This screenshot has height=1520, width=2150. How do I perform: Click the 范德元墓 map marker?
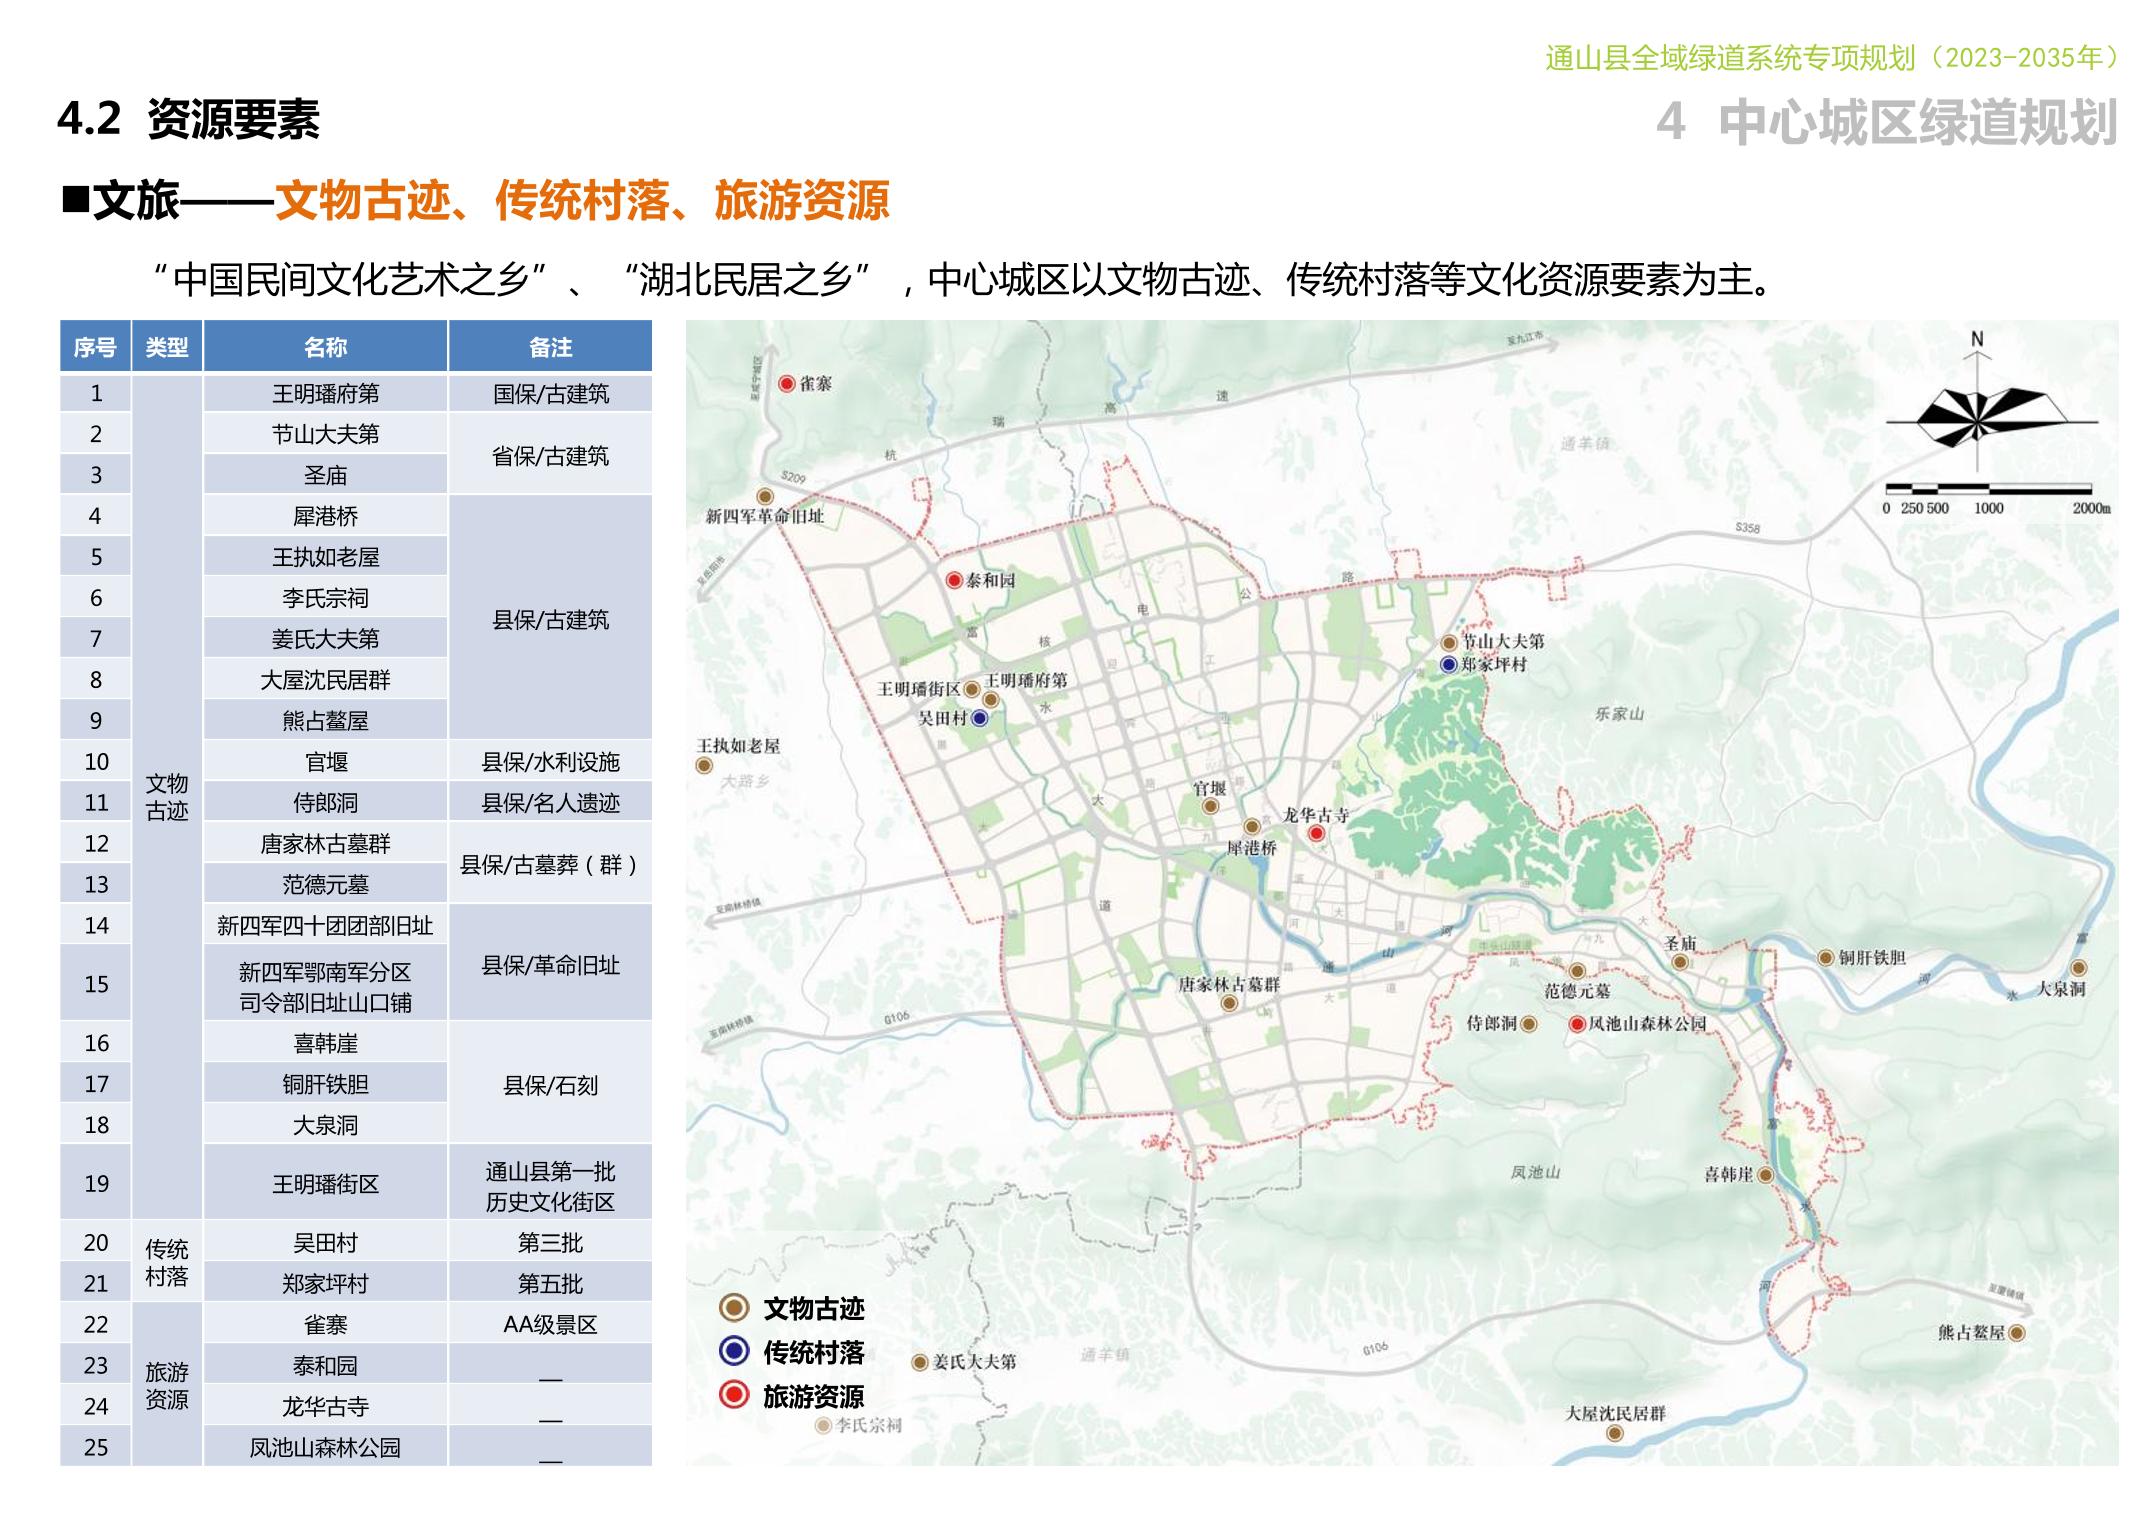coord(1577,971)
